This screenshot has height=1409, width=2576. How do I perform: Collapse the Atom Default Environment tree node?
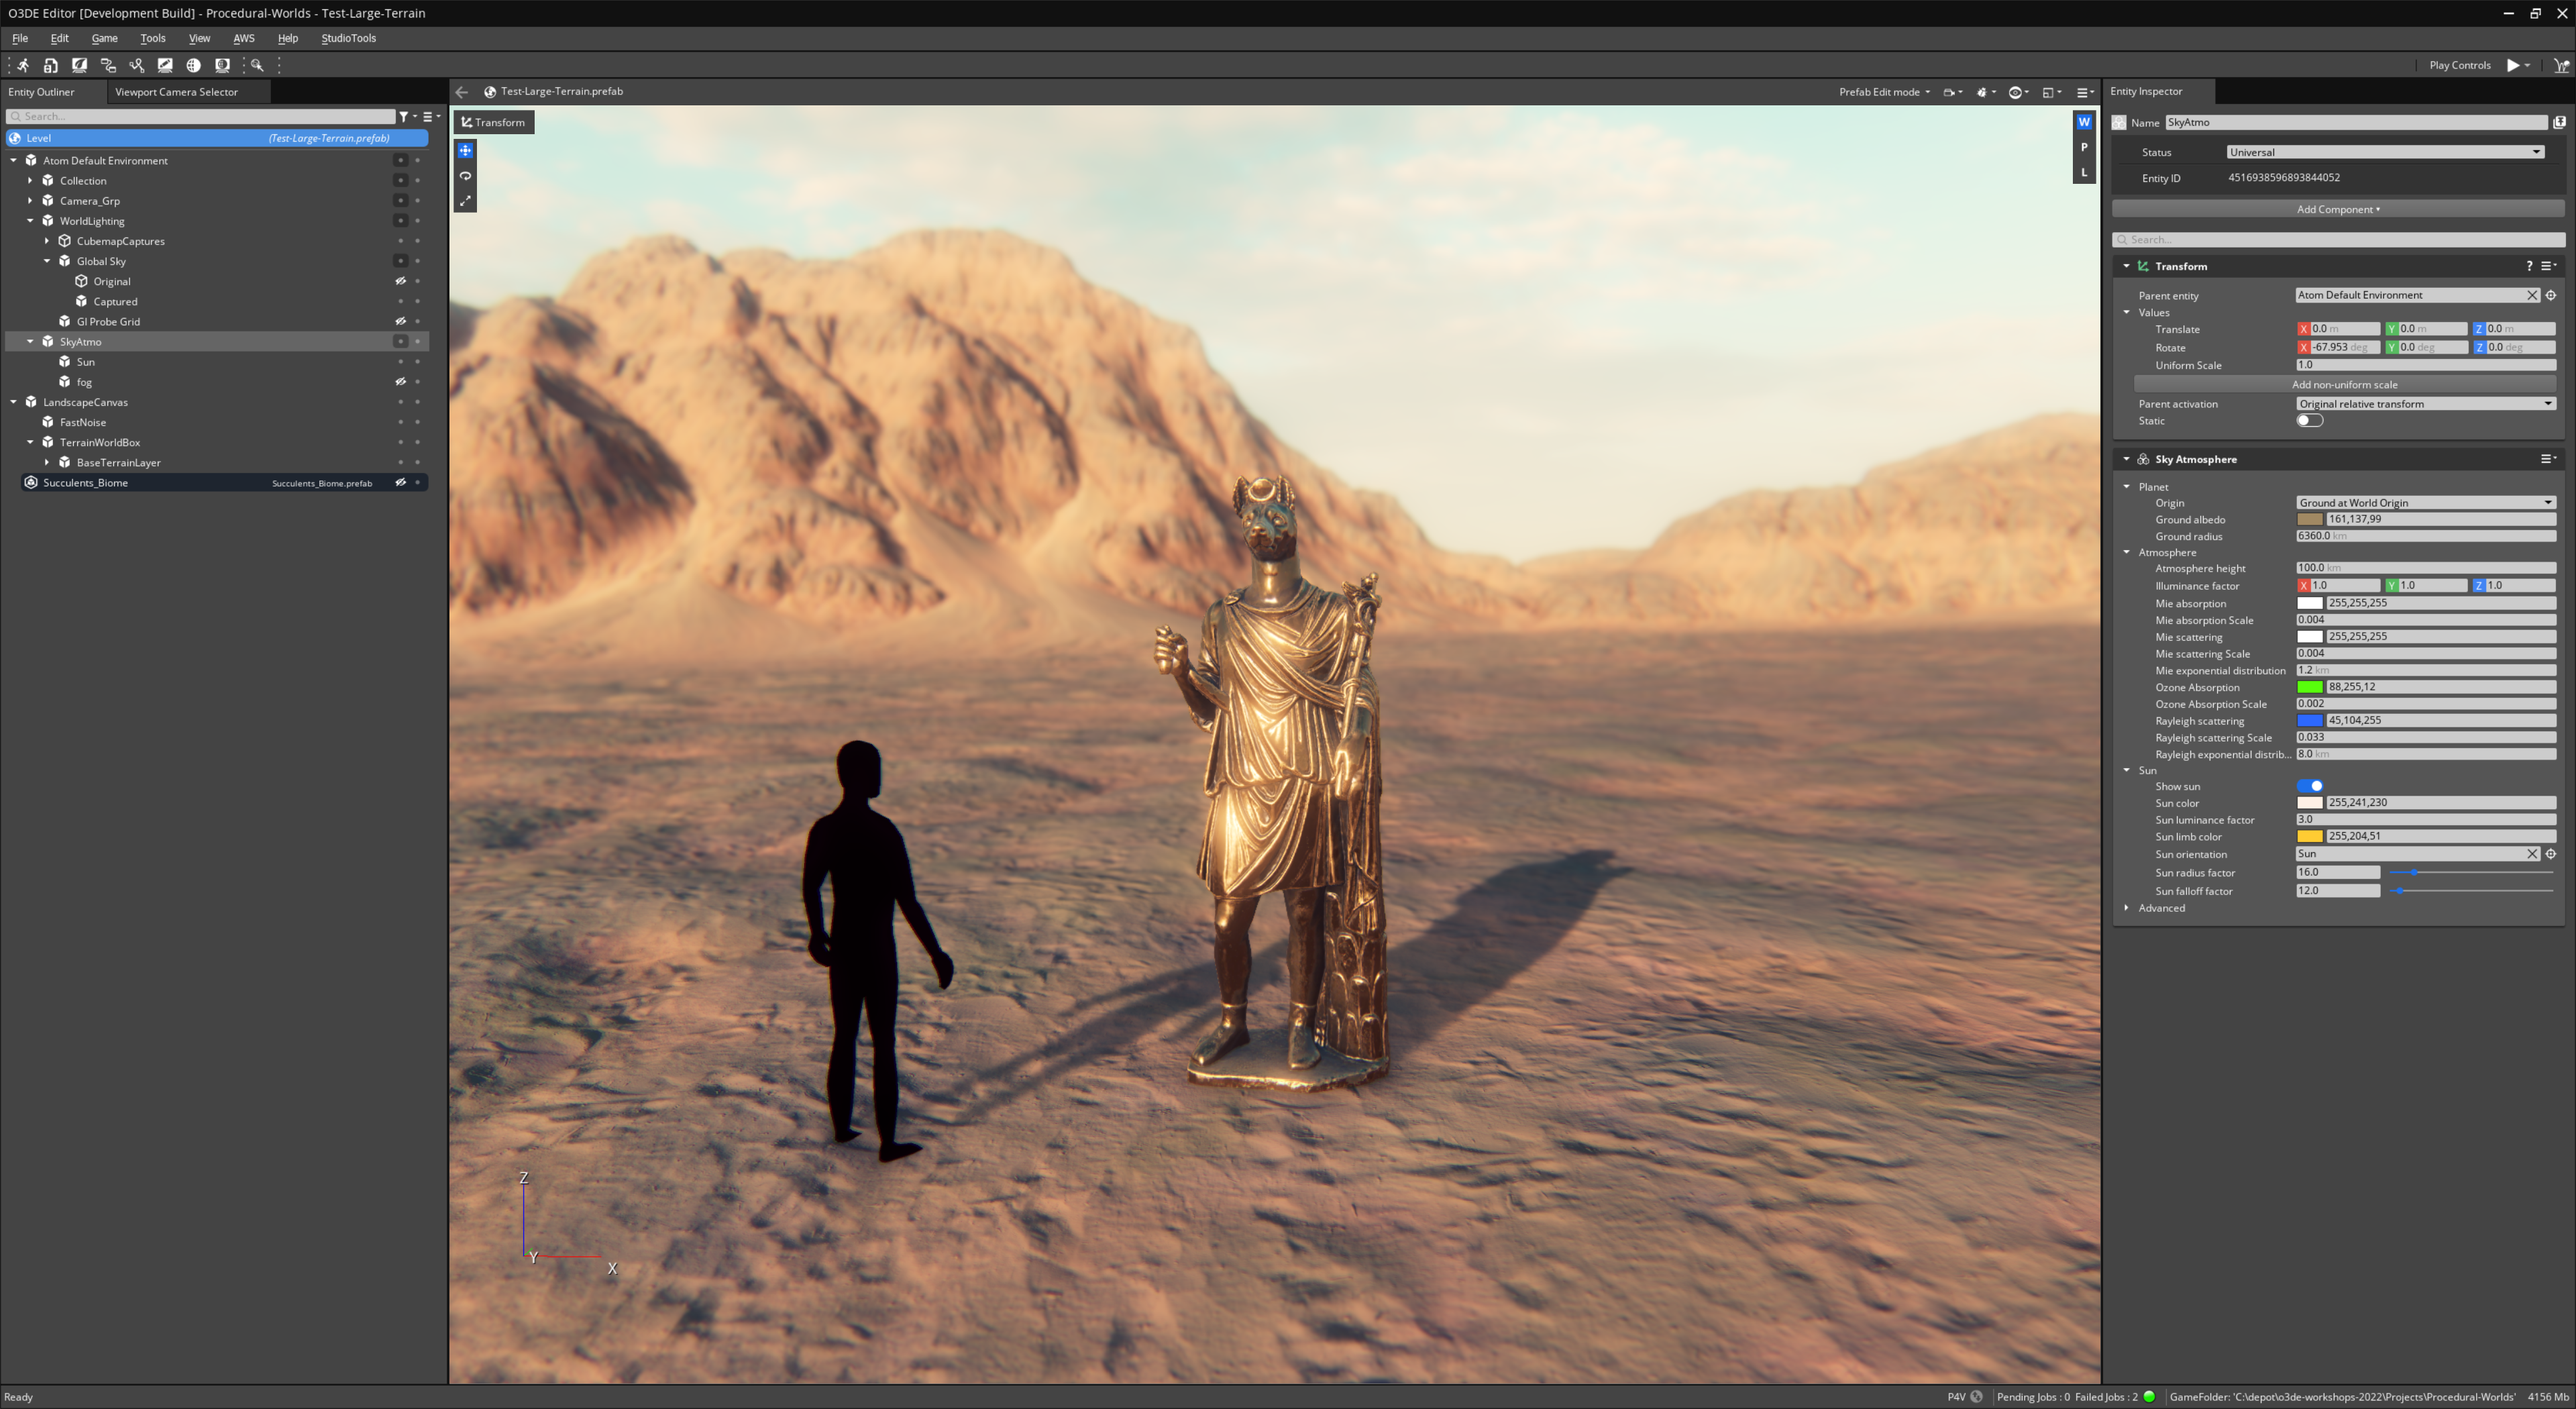coord(14,160)
